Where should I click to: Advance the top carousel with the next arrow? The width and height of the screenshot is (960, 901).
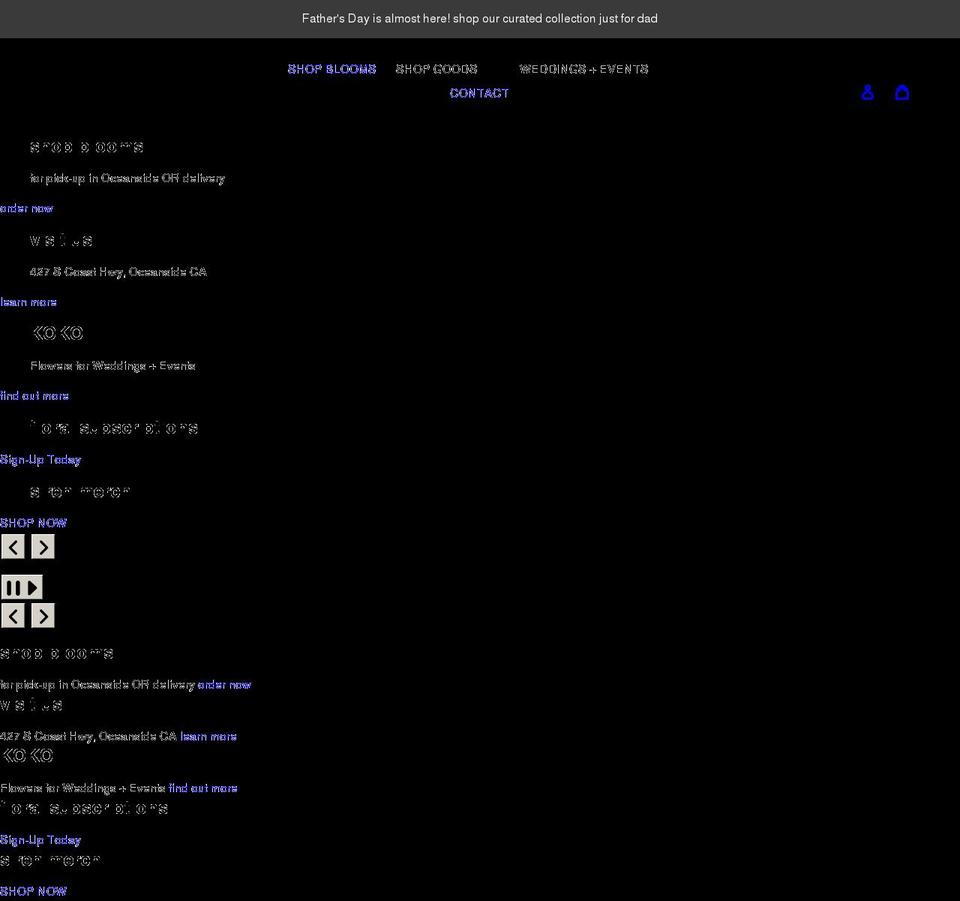(x=42, y=547)
